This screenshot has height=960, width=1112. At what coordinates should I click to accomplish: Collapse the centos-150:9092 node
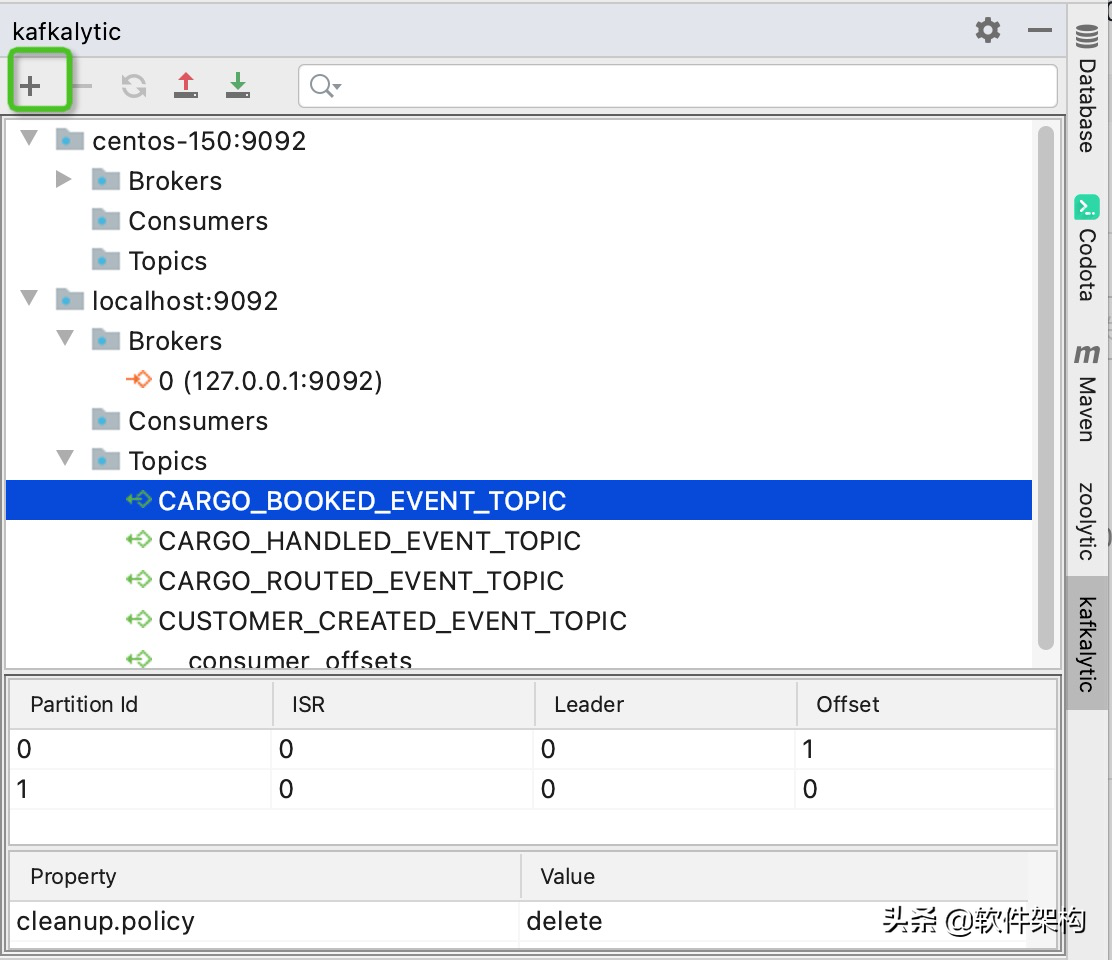(x=30, y=138)
